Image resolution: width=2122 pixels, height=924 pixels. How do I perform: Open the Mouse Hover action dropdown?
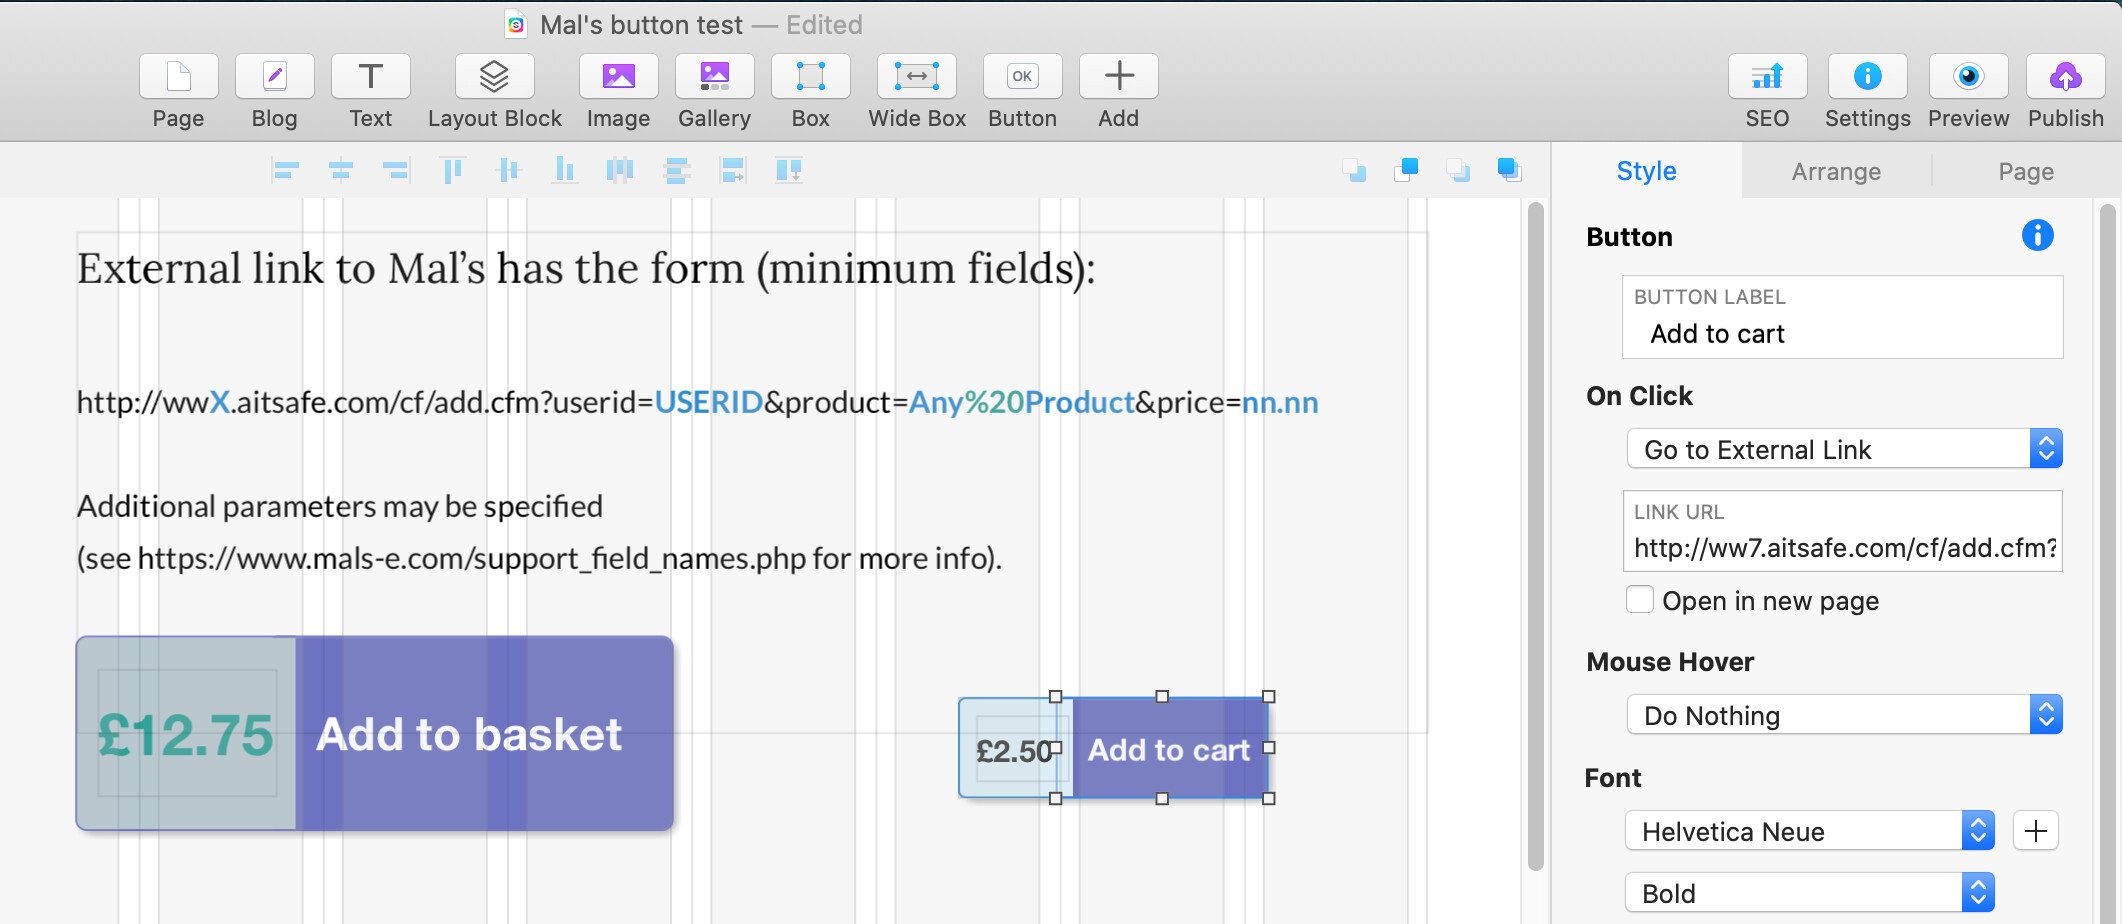[x=1845, y=715]
